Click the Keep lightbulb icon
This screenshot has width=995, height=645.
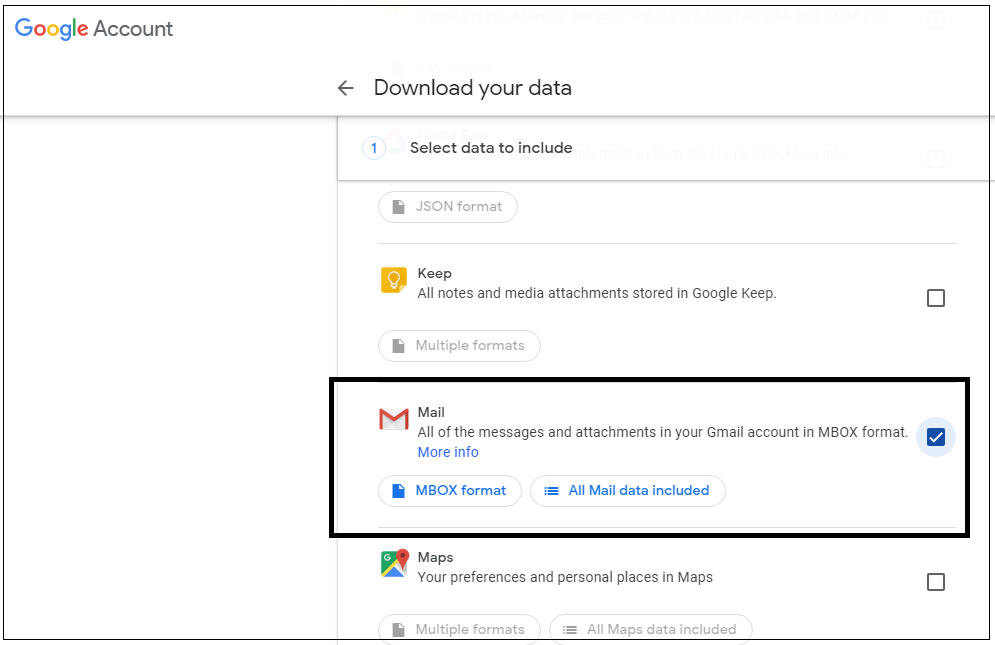point(393,280)
